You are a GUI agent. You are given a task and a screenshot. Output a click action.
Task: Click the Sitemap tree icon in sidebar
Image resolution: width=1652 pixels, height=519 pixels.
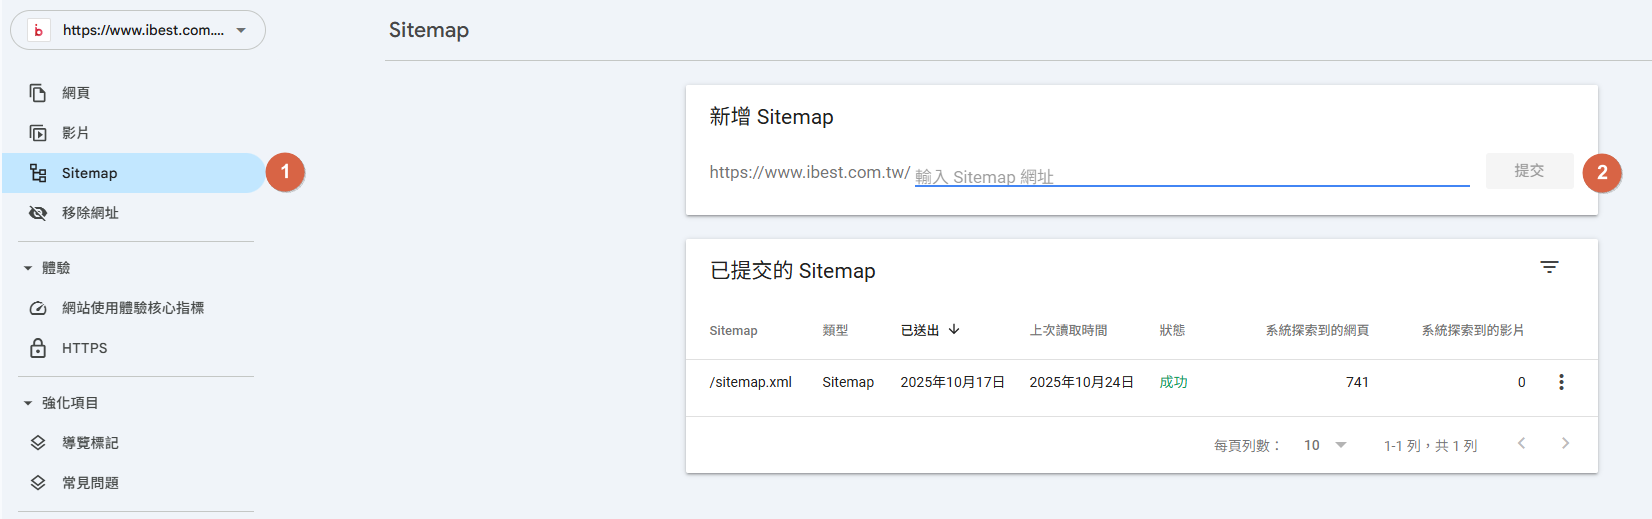[38, 173]
